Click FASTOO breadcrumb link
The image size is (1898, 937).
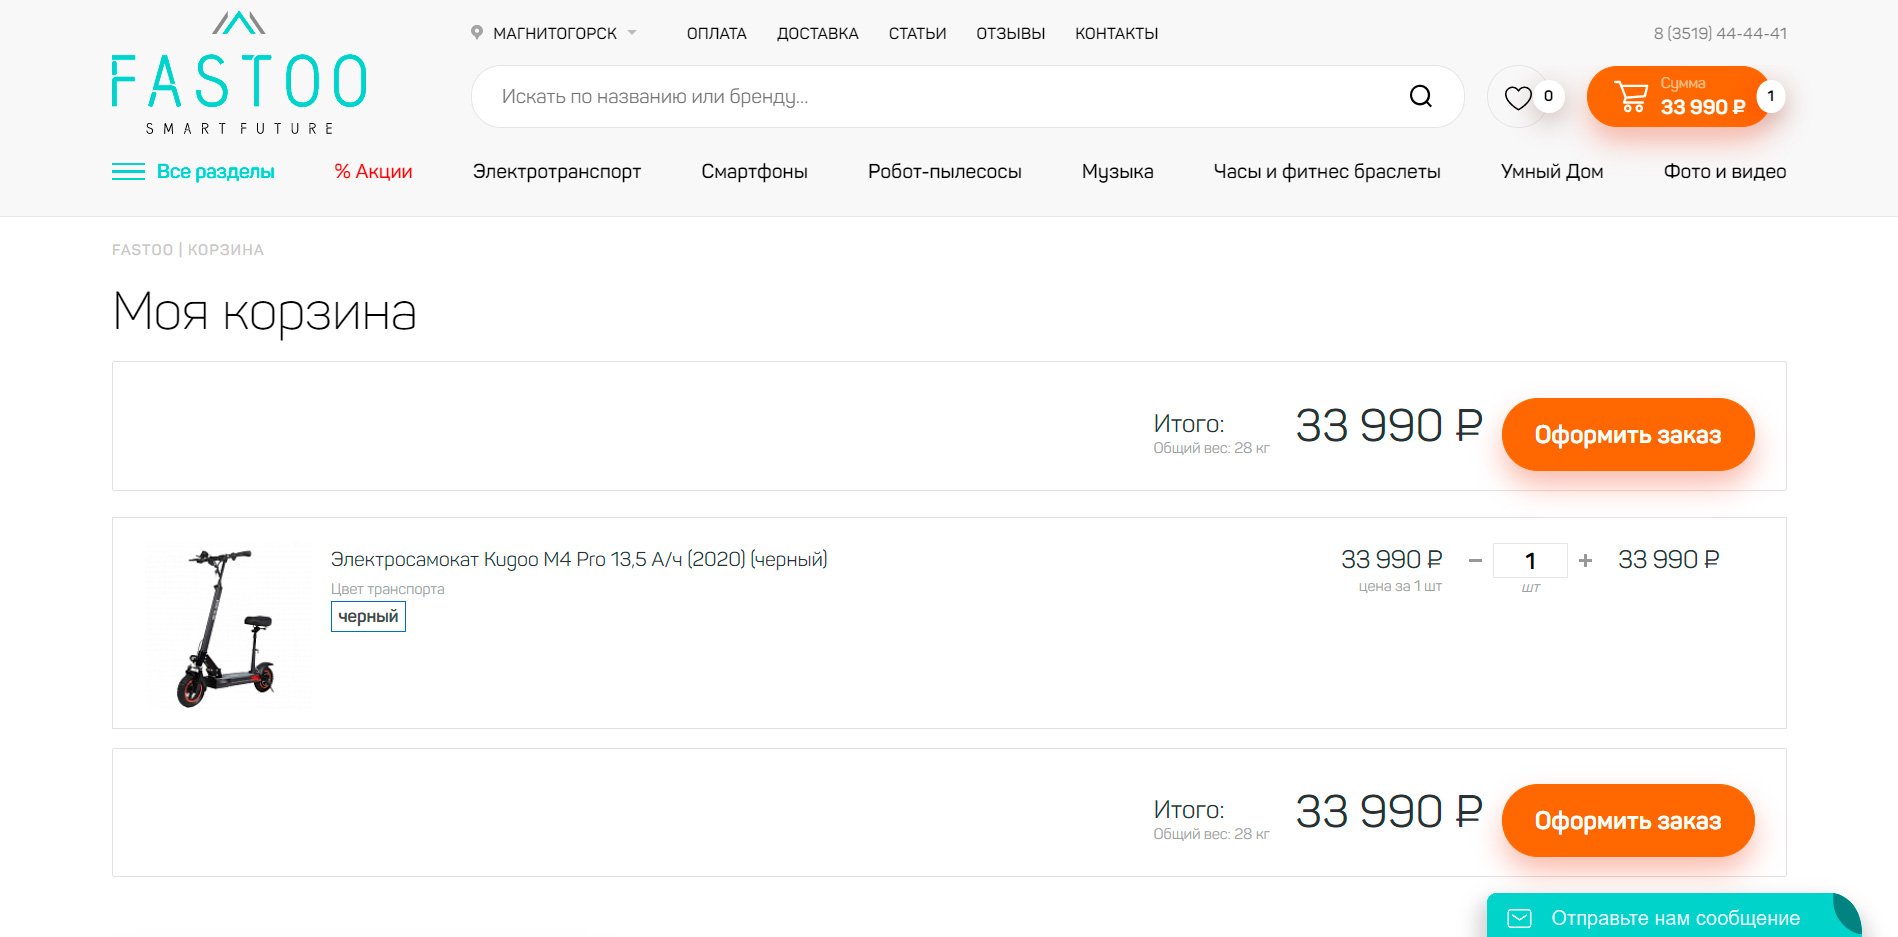pos(142,250)
